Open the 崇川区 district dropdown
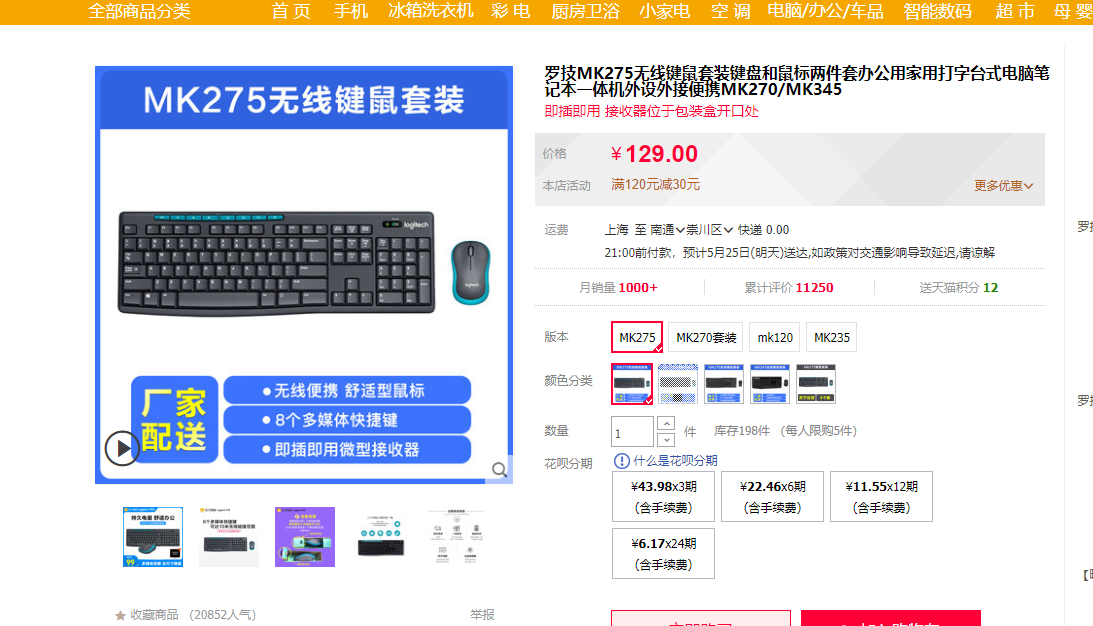Image resolution: width=1093 pixels, height=626 pixels. point(709,229)
